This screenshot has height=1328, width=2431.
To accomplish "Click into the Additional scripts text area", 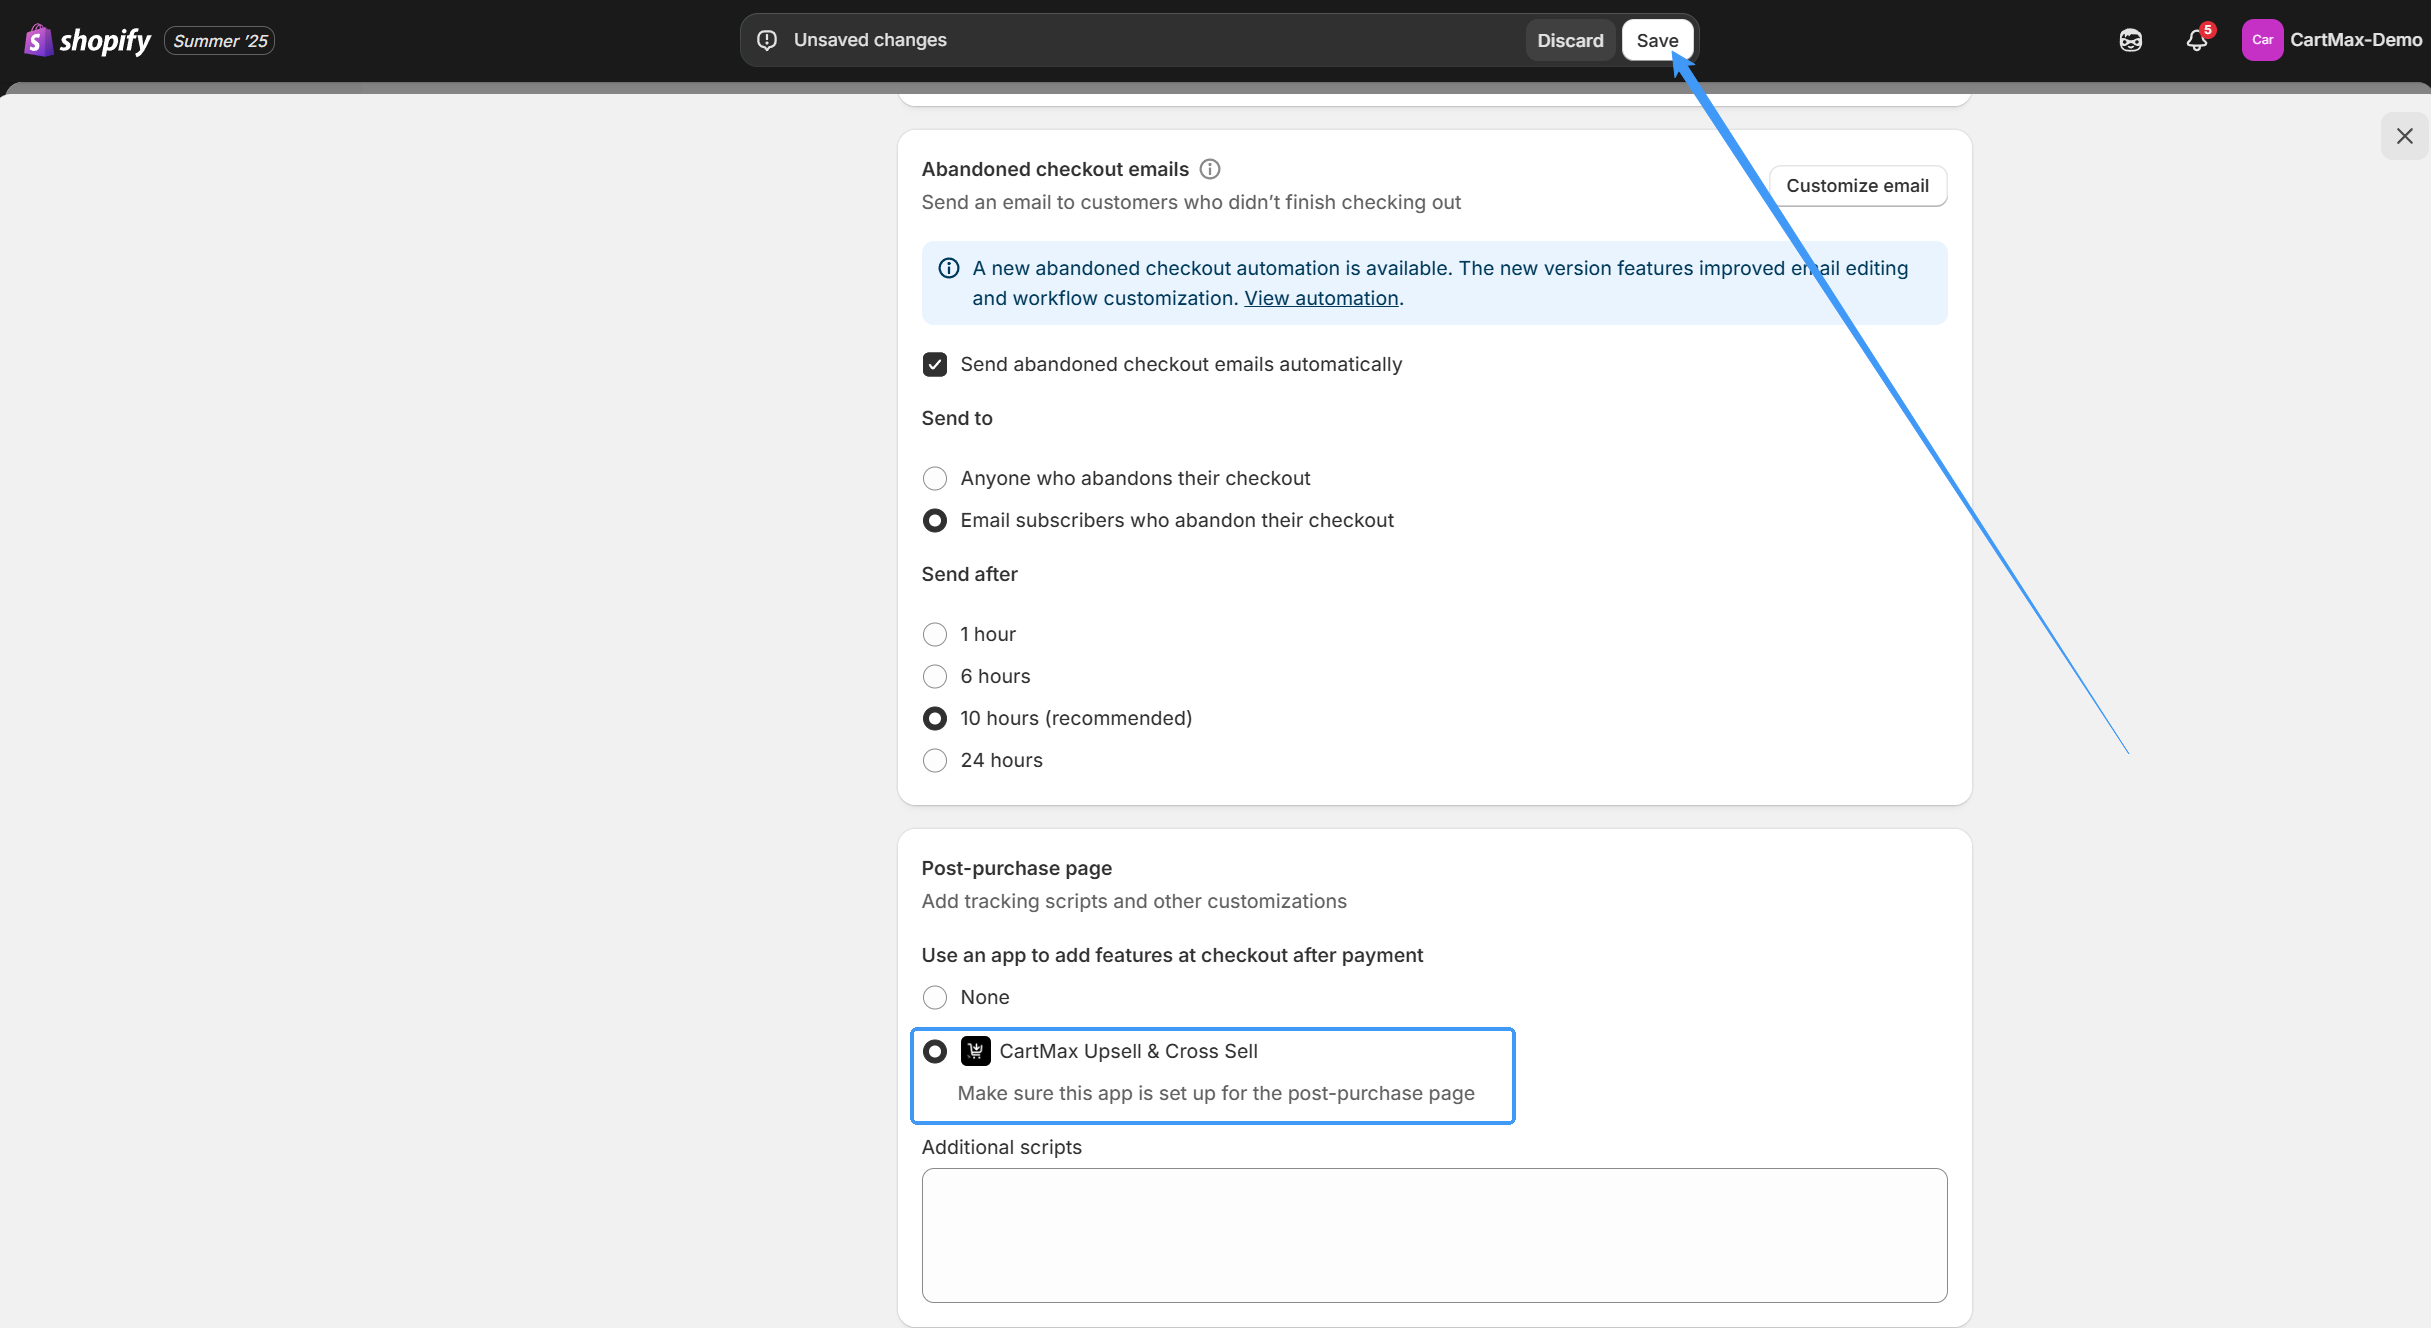I will (x=1434, y=1235).
